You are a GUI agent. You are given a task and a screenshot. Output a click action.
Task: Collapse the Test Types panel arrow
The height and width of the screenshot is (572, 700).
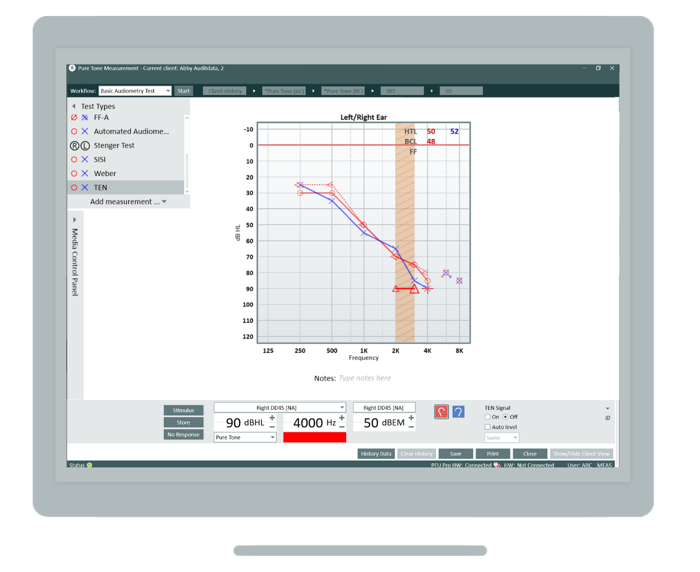click(73, 106)
